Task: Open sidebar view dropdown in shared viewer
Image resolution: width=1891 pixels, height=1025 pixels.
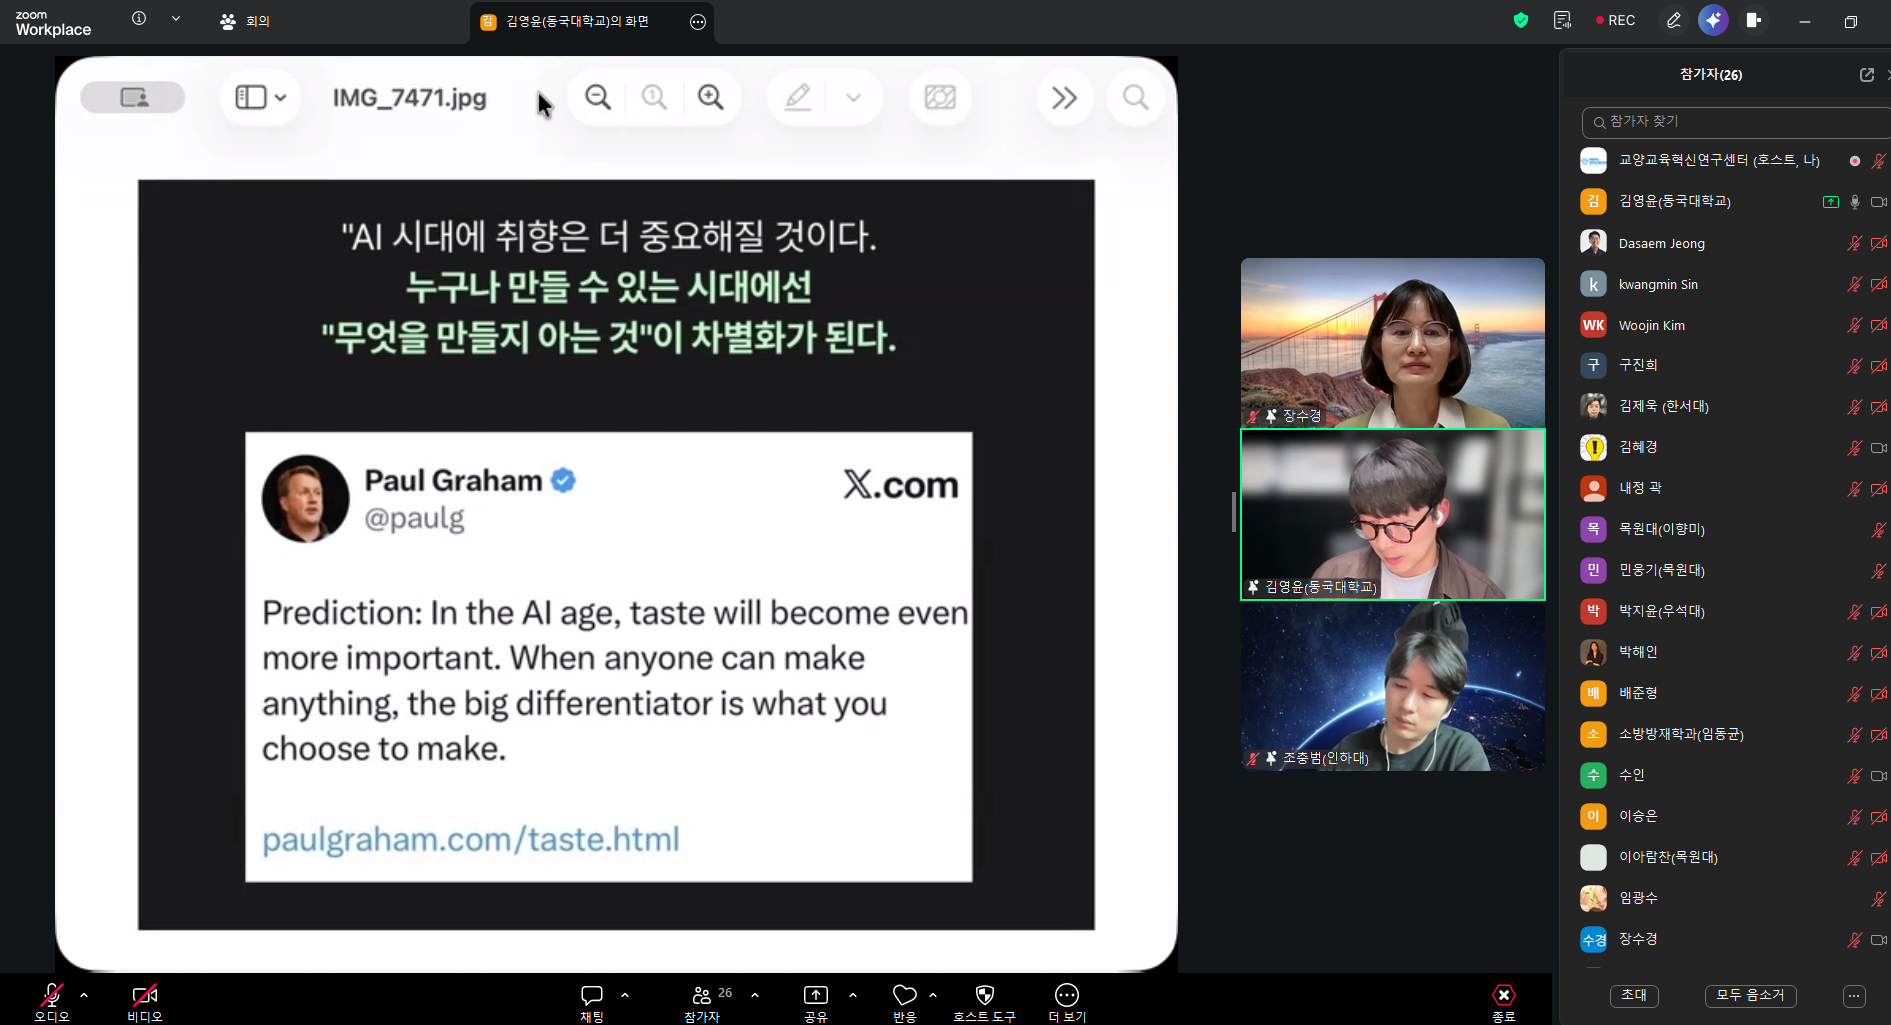Action: [260, 97]
